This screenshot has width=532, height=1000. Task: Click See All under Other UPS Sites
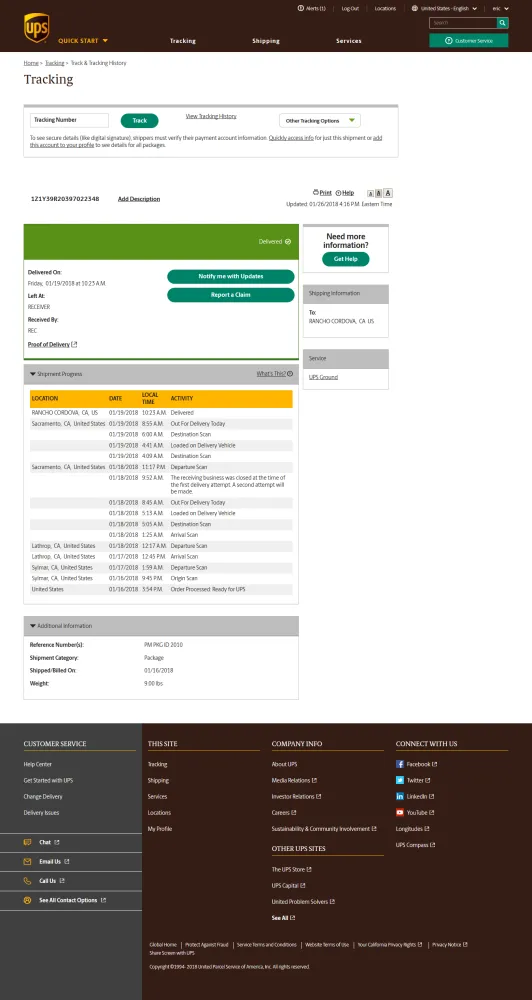pos(283,918)
